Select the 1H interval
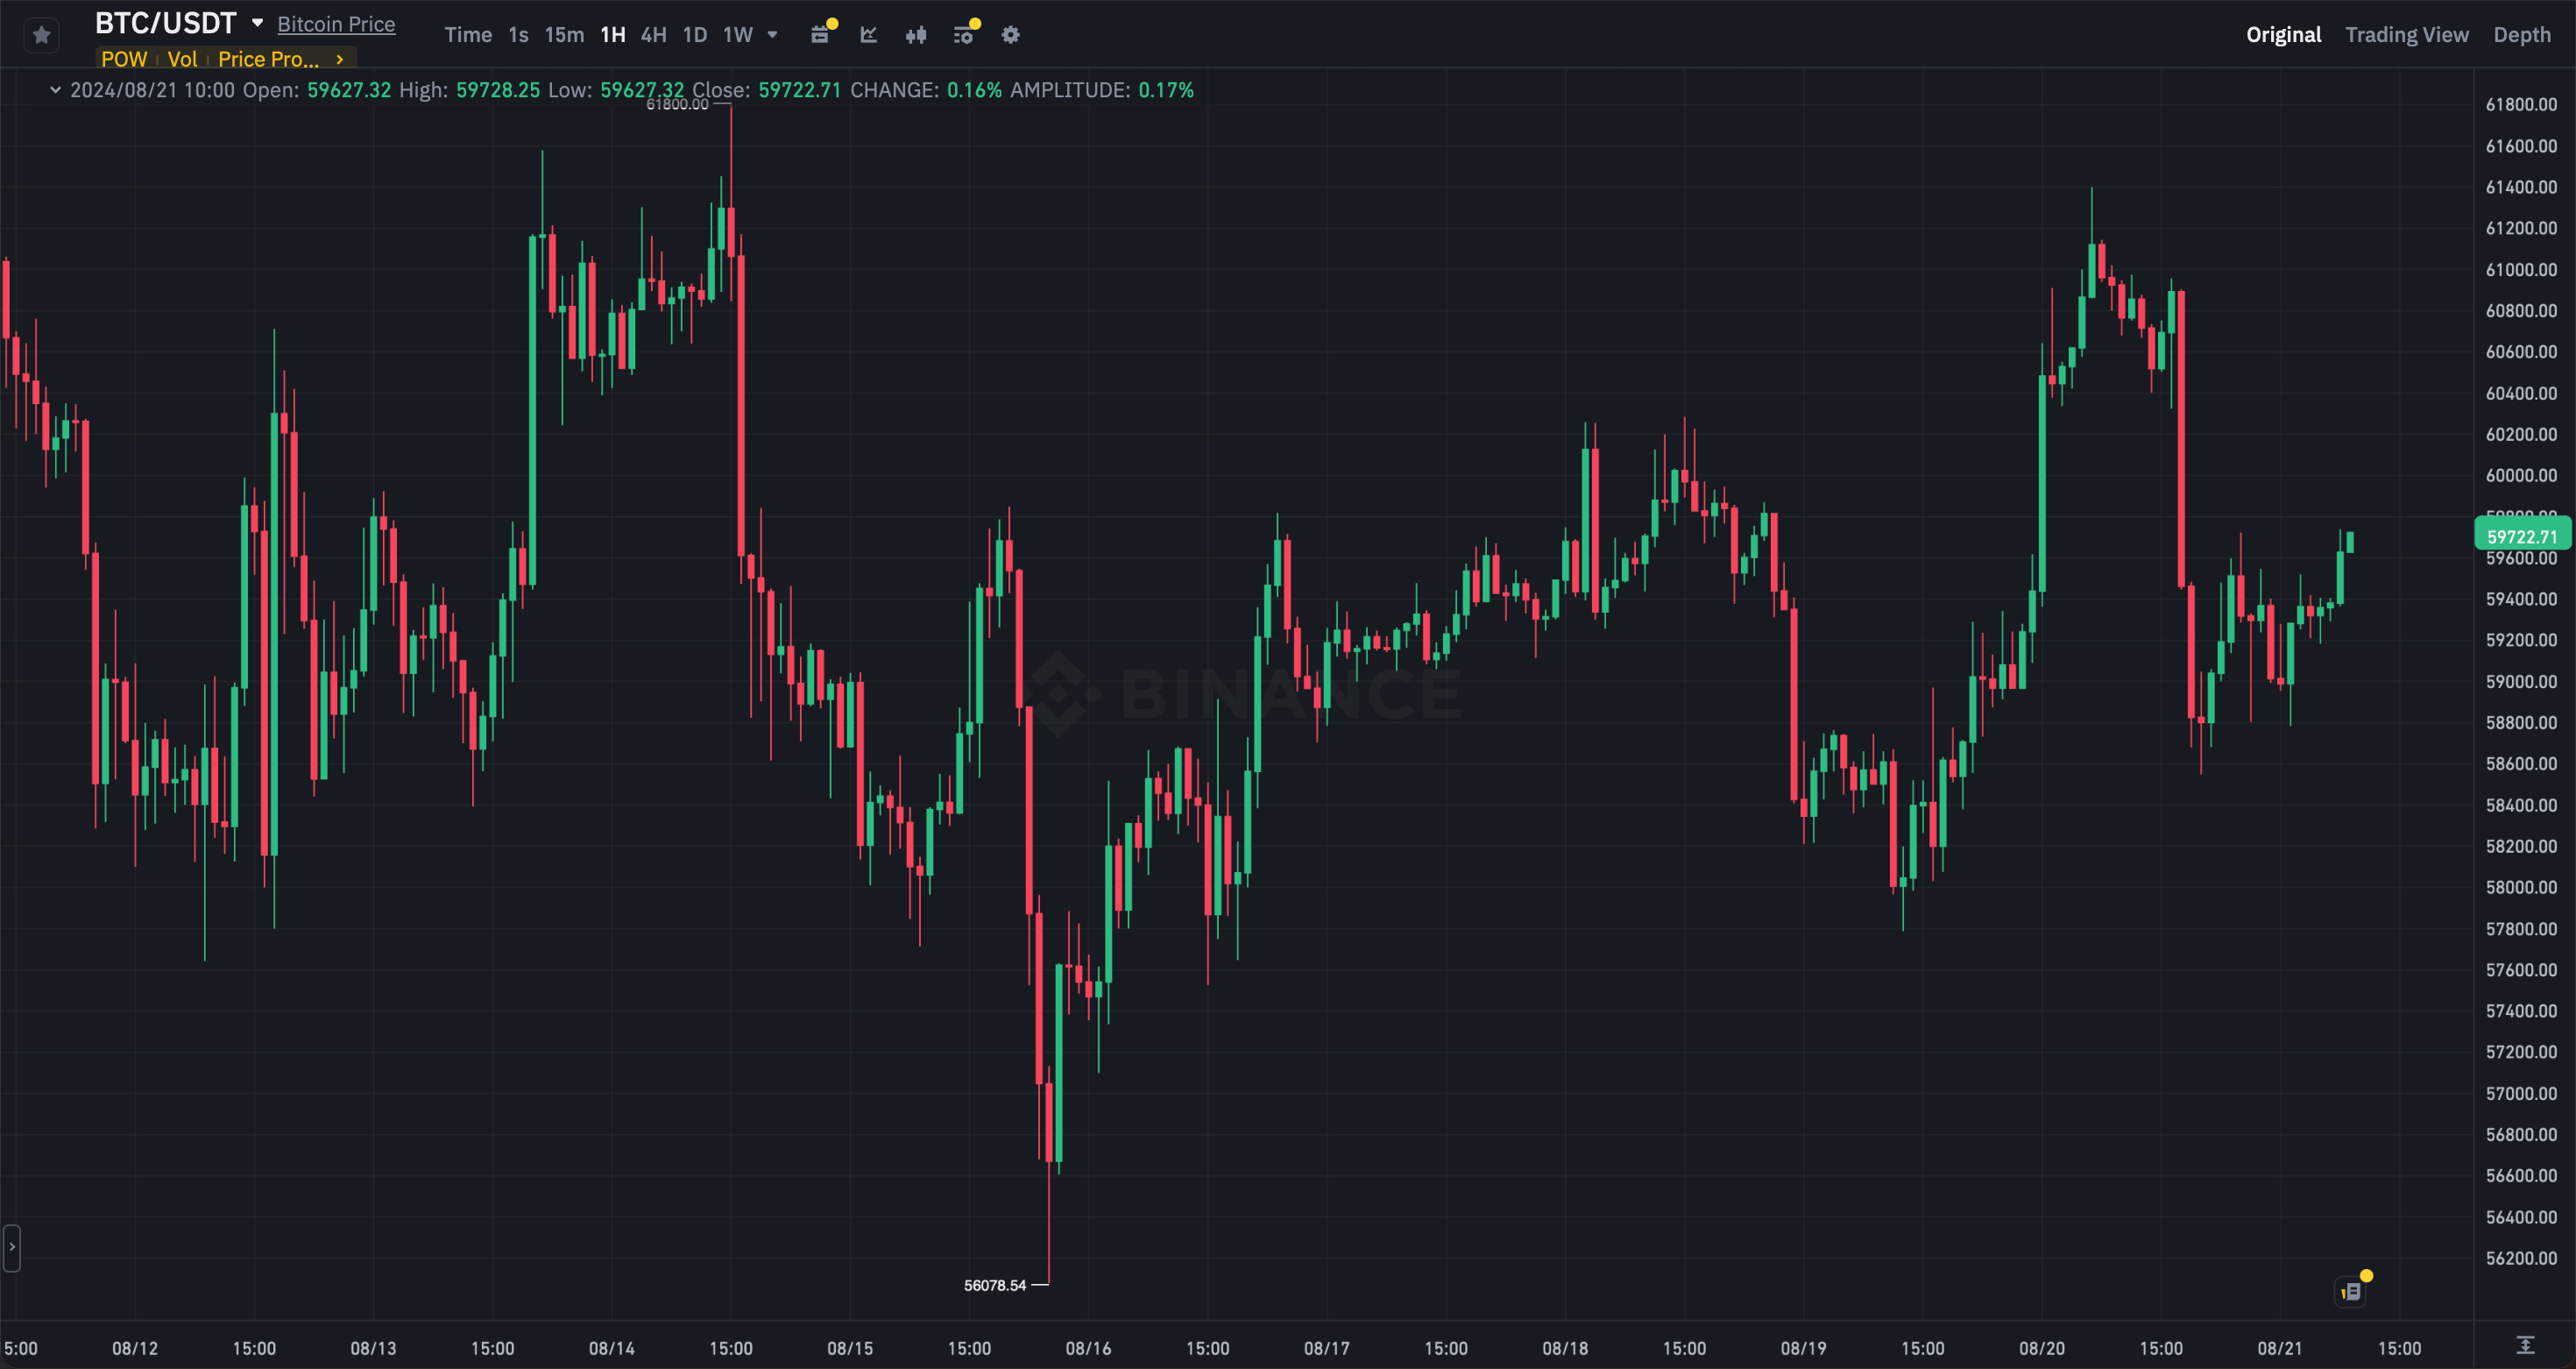Image resolution: width=2576 pixels, height=1369 pixels. pyautogui.click(x=613, y=34)
